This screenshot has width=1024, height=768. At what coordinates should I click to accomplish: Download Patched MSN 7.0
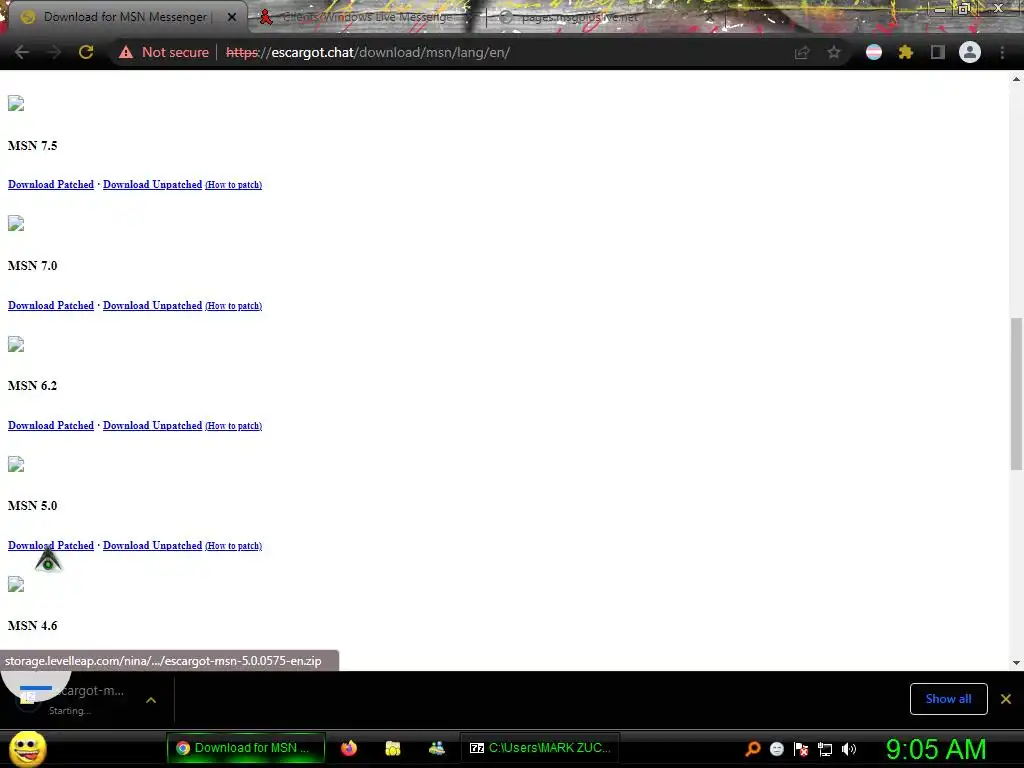pos(51,306)
